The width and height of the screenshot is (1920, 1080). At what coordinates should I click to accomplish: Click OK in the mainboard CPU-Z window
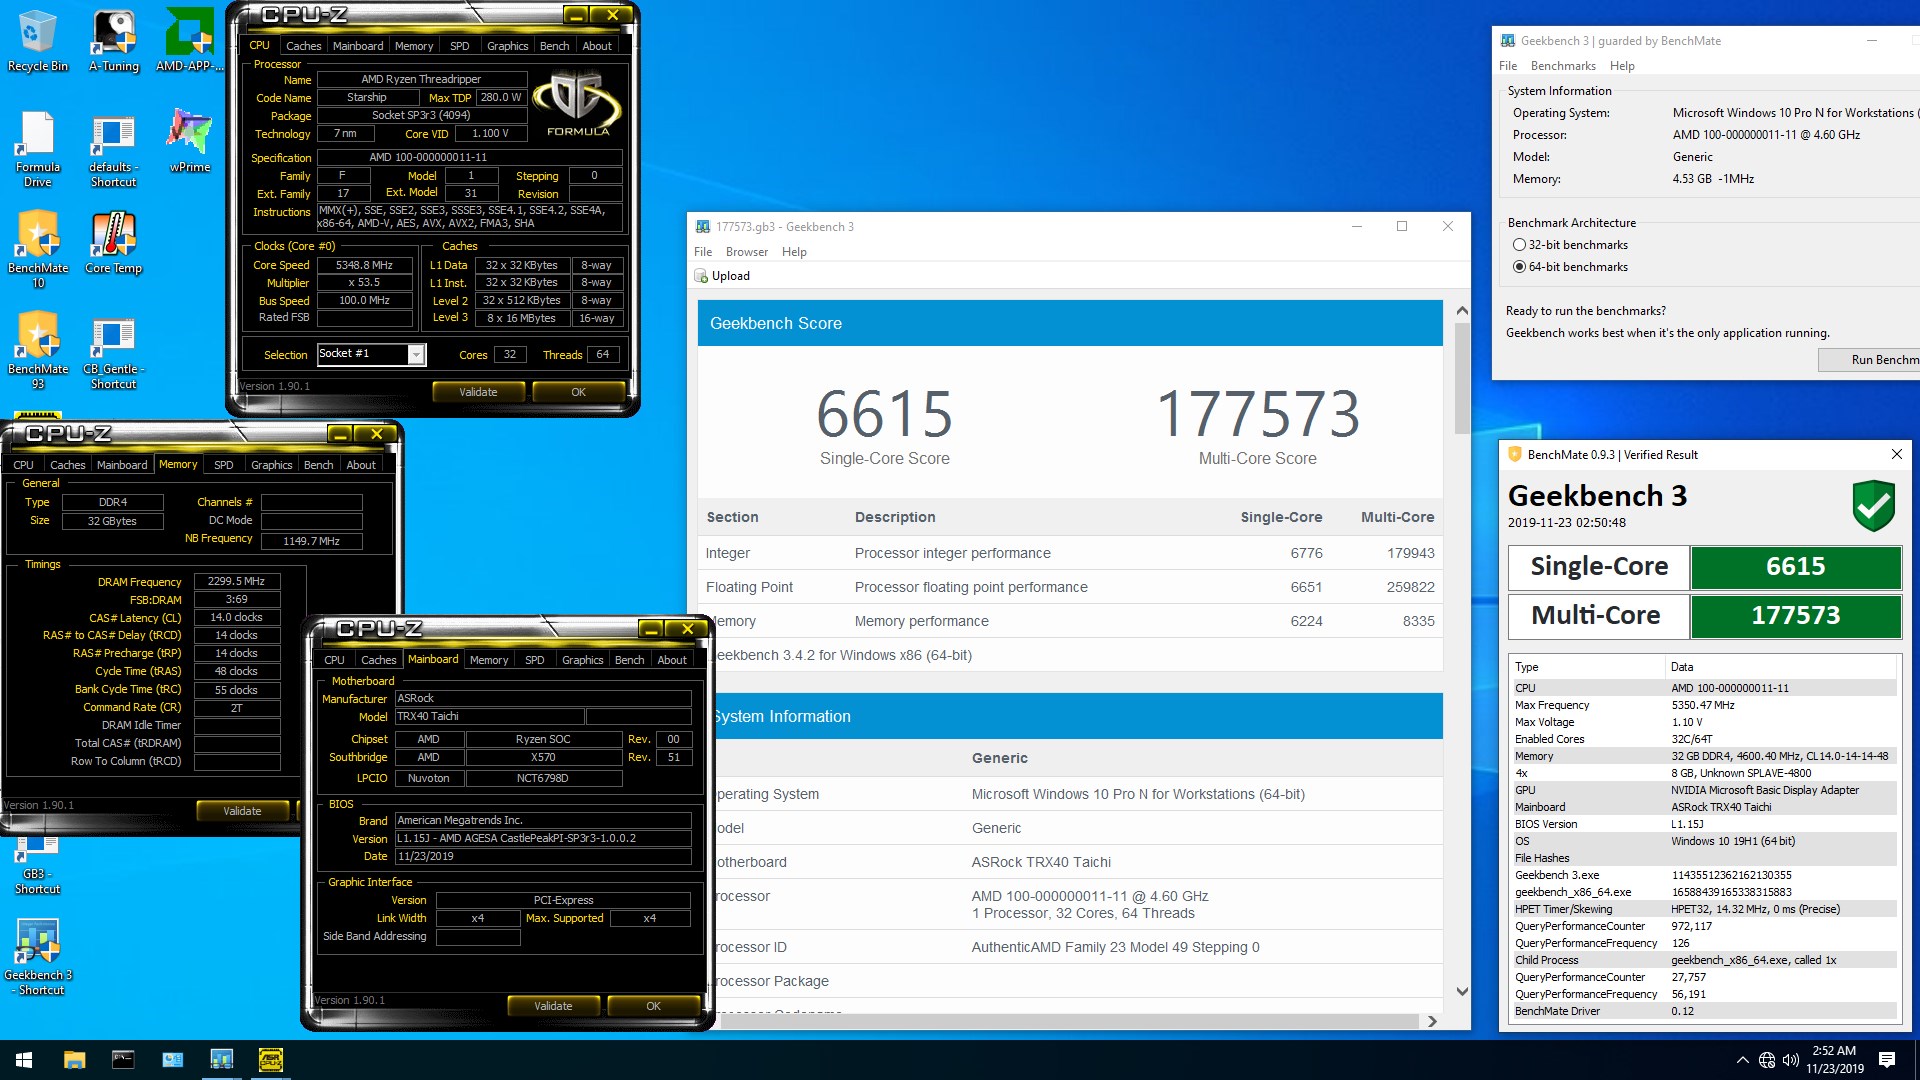tap(653, 1006)
